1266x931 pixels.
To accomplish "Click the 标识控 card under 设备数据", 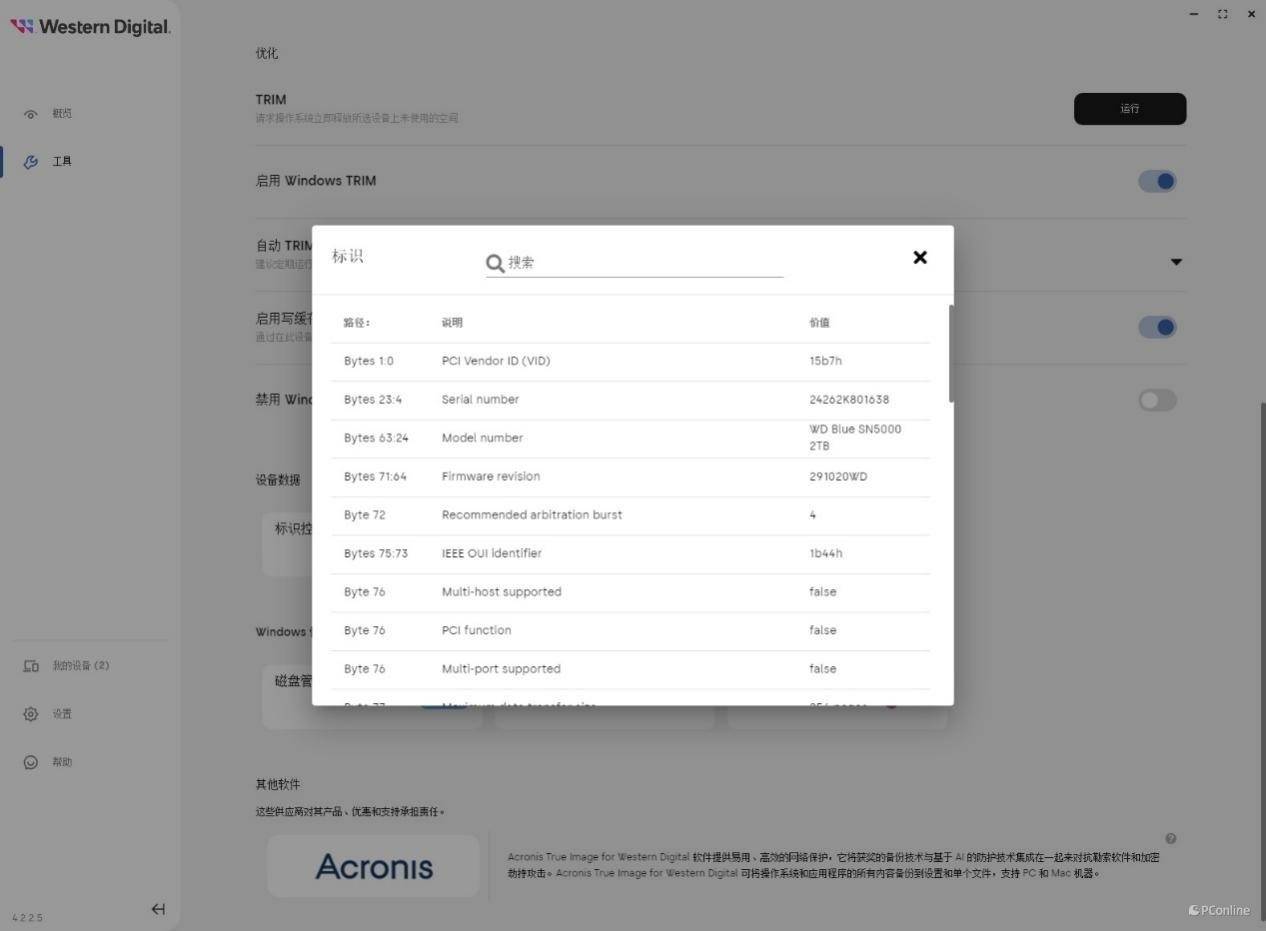I will pyautogui.click(x=288, y=543).
